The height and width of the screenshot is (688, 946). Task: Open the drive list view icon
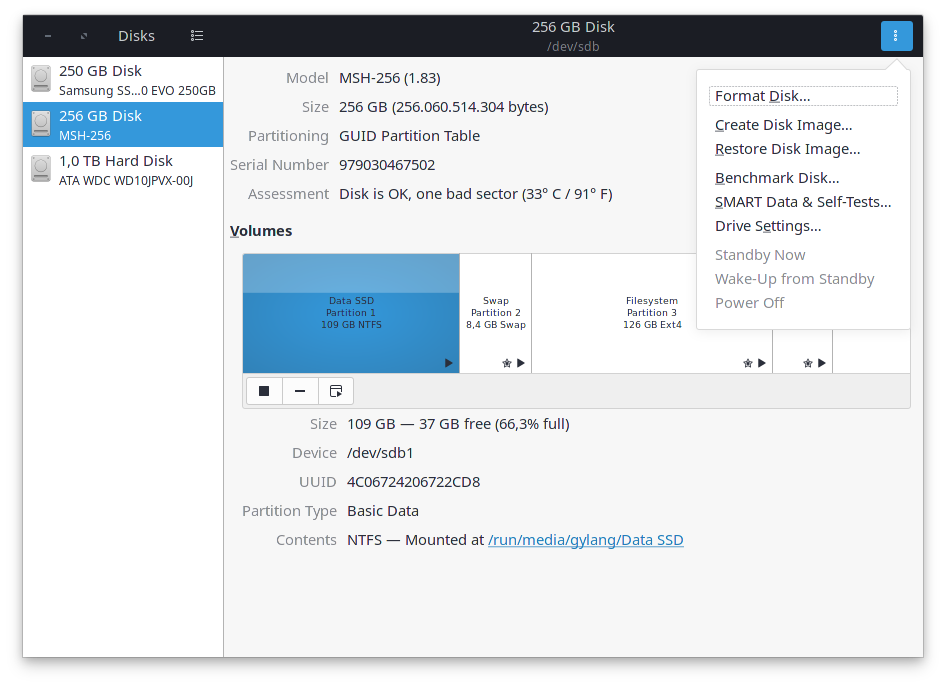pos(197,35)
